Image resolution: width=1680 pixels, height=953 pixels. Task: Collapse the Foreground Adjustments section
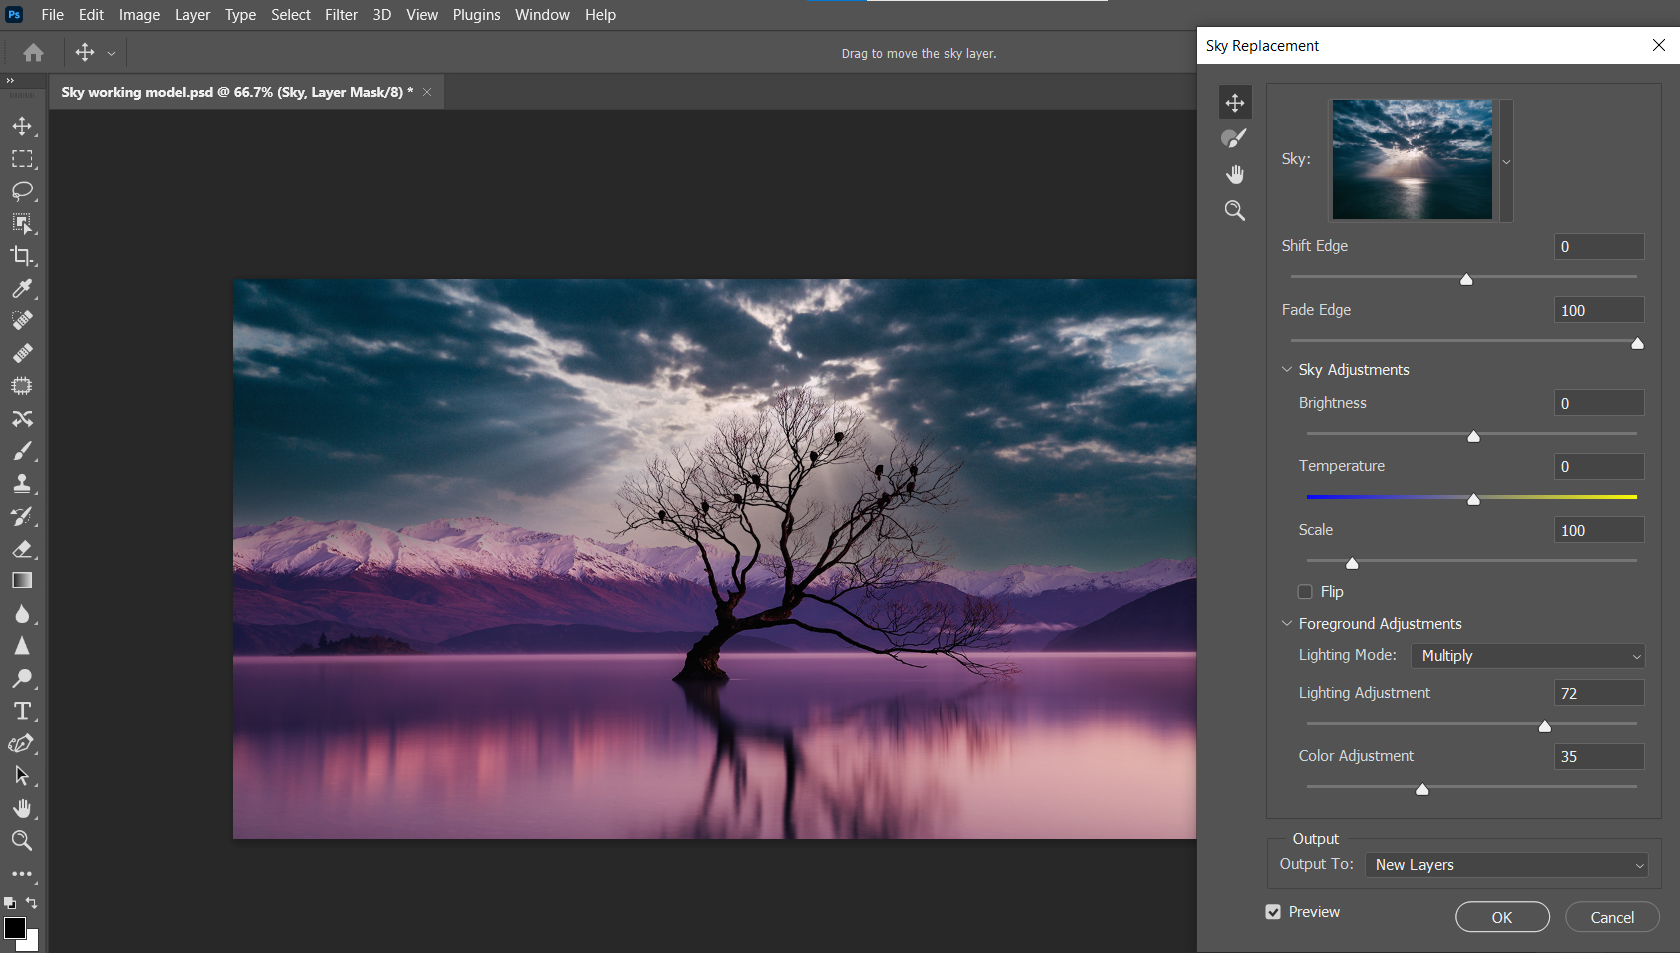click(1287, 624)
